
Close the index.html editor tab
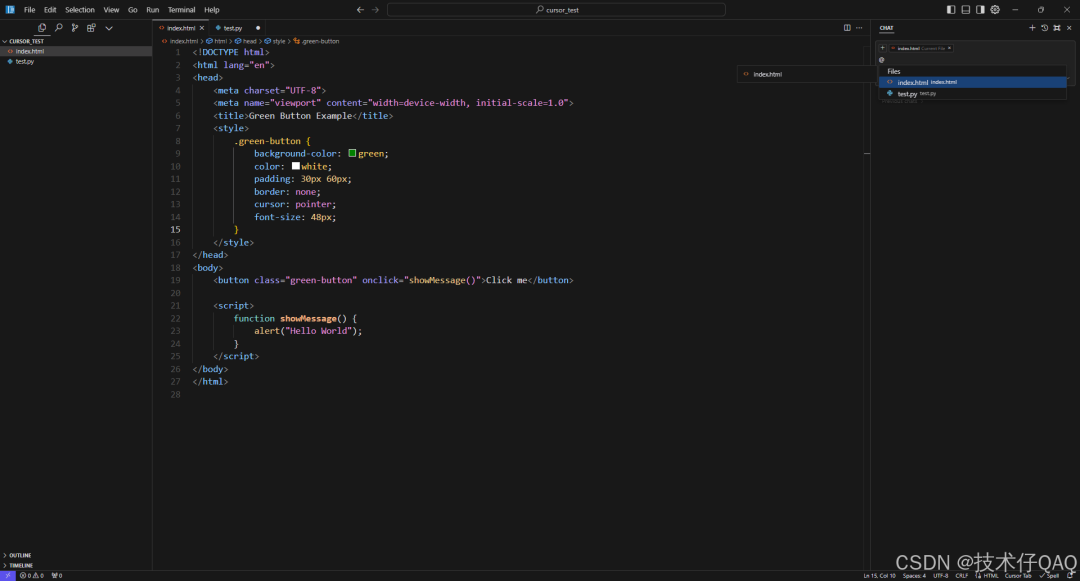(202, 28)
